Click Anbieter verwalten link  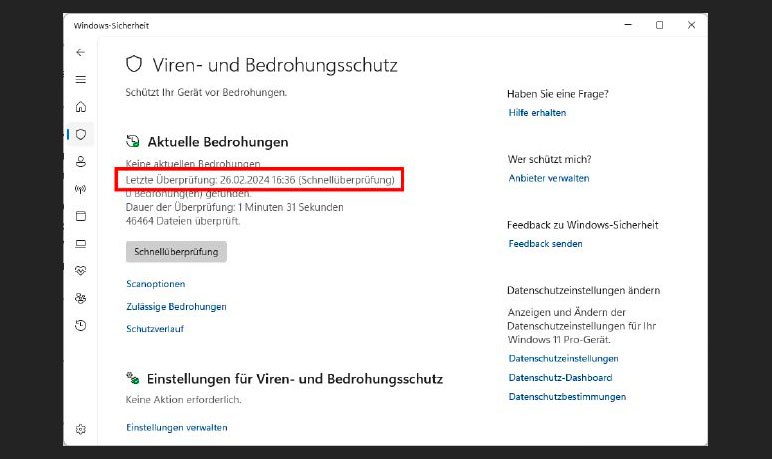(x=549, y=178)
